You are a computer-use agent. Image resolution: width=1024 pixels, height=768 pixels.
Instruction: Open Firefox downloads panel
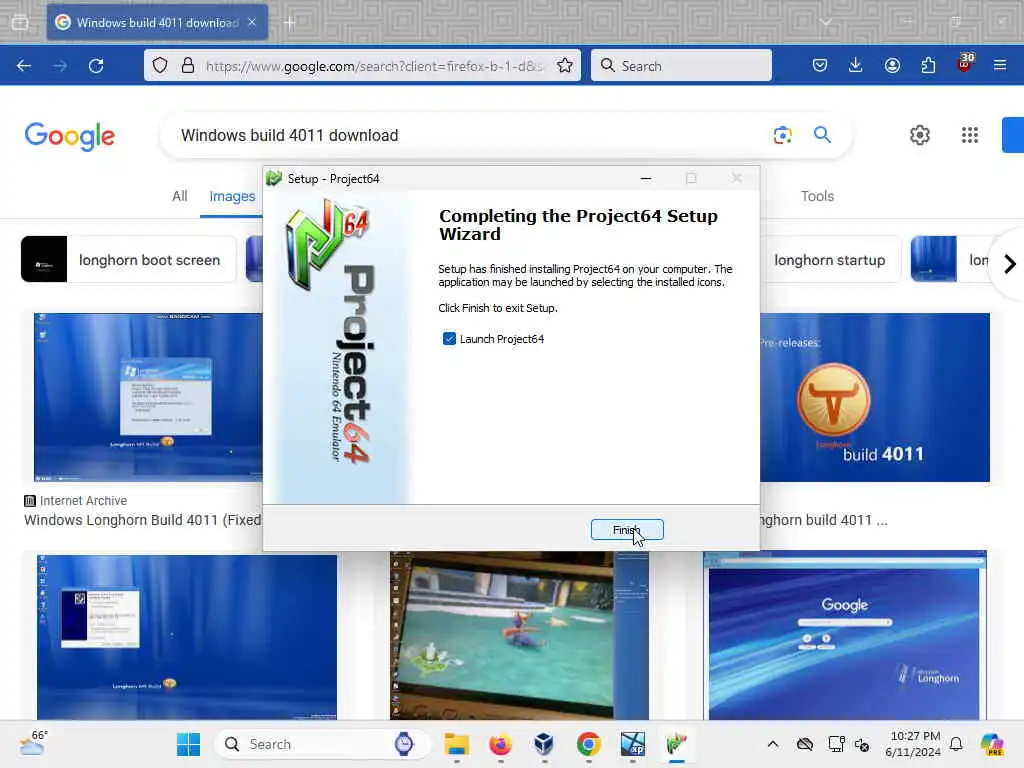[856, 65]
